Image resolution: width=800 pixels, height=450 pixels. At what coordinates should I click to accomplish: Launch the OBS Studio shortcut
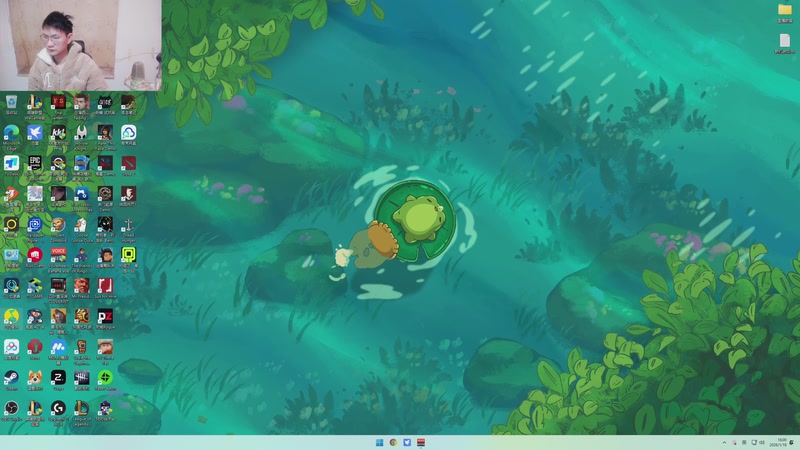[x=11, y=410]
